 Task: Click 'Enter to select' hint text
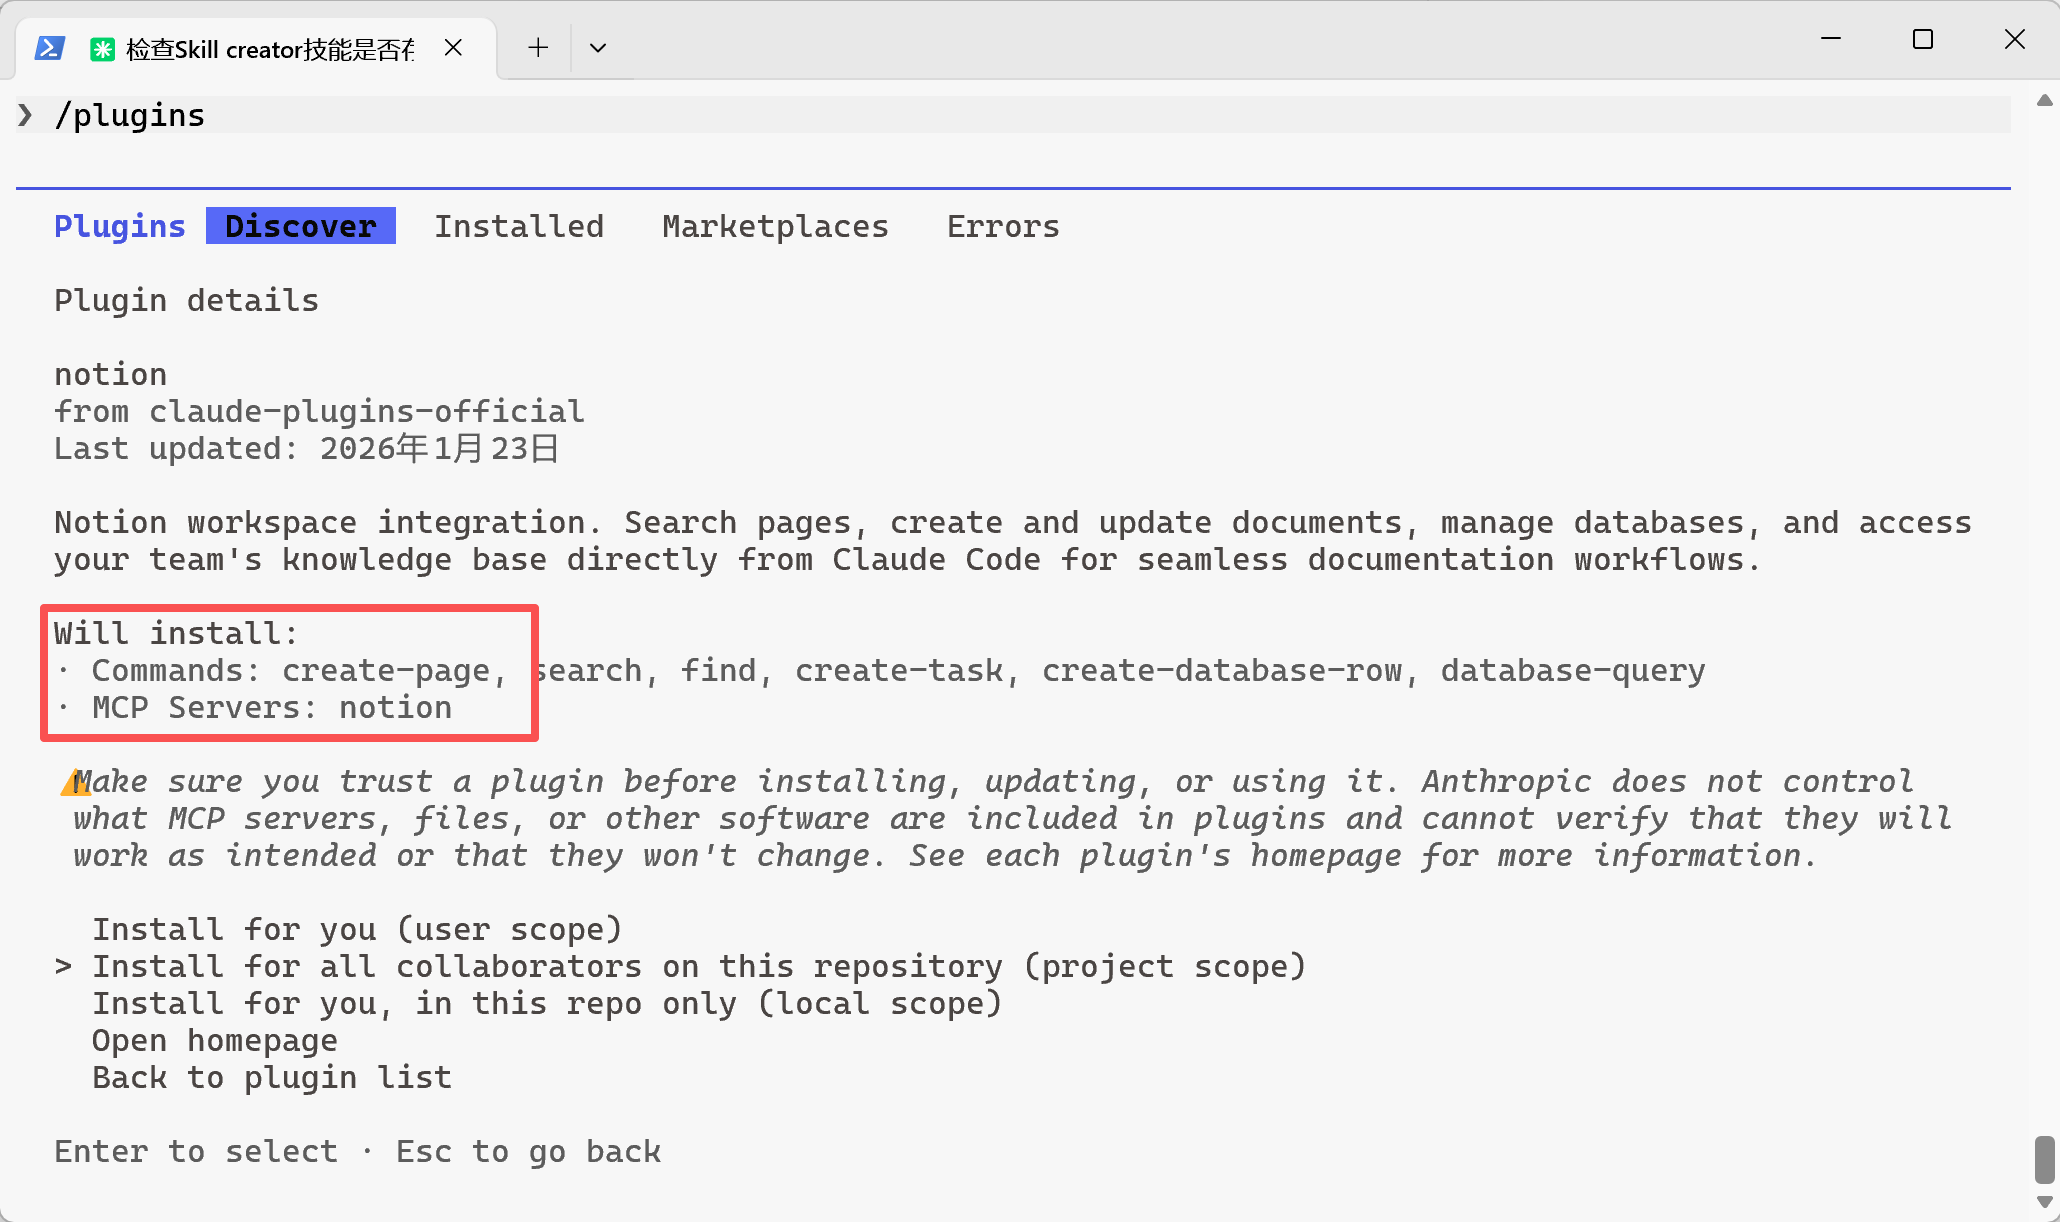[x=196, y=1152]
